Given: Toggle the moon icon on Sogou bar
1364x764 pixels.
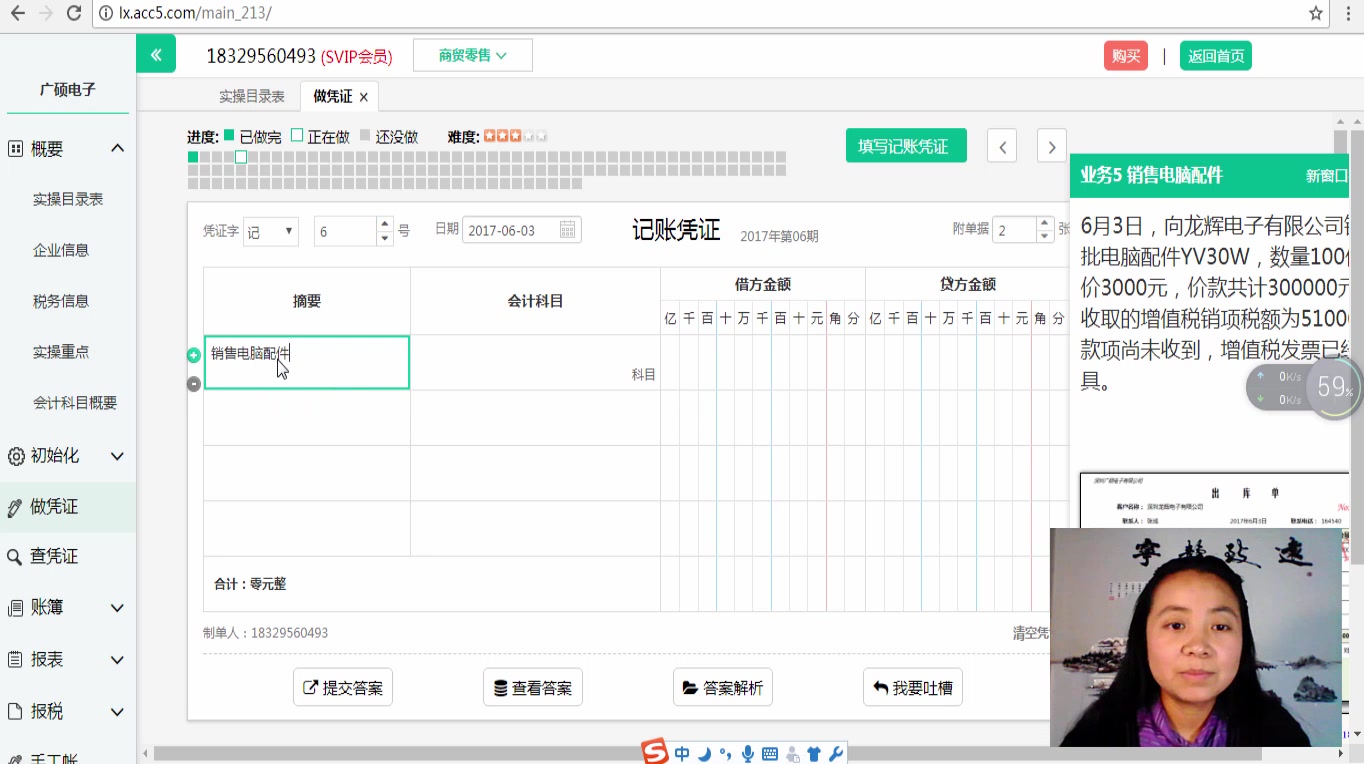Looking at the screenshot, I should tap(704, 753).
